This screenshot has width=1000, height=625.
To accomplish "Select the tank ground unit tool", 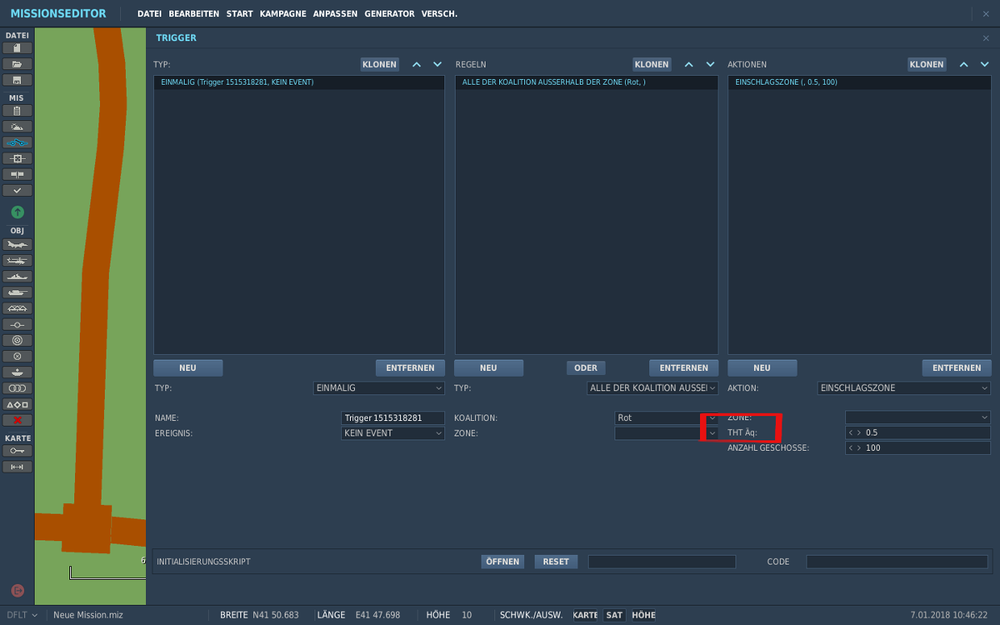I will coord(17,293).
